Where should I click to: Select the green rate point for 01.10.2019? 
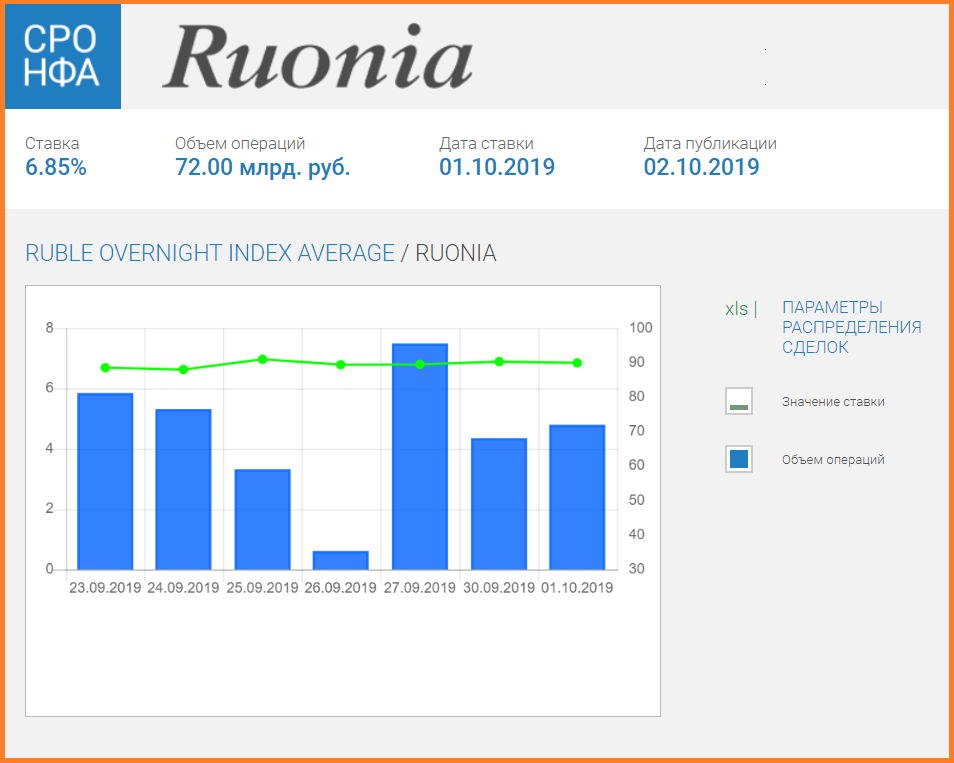click(x=577, y=363)
